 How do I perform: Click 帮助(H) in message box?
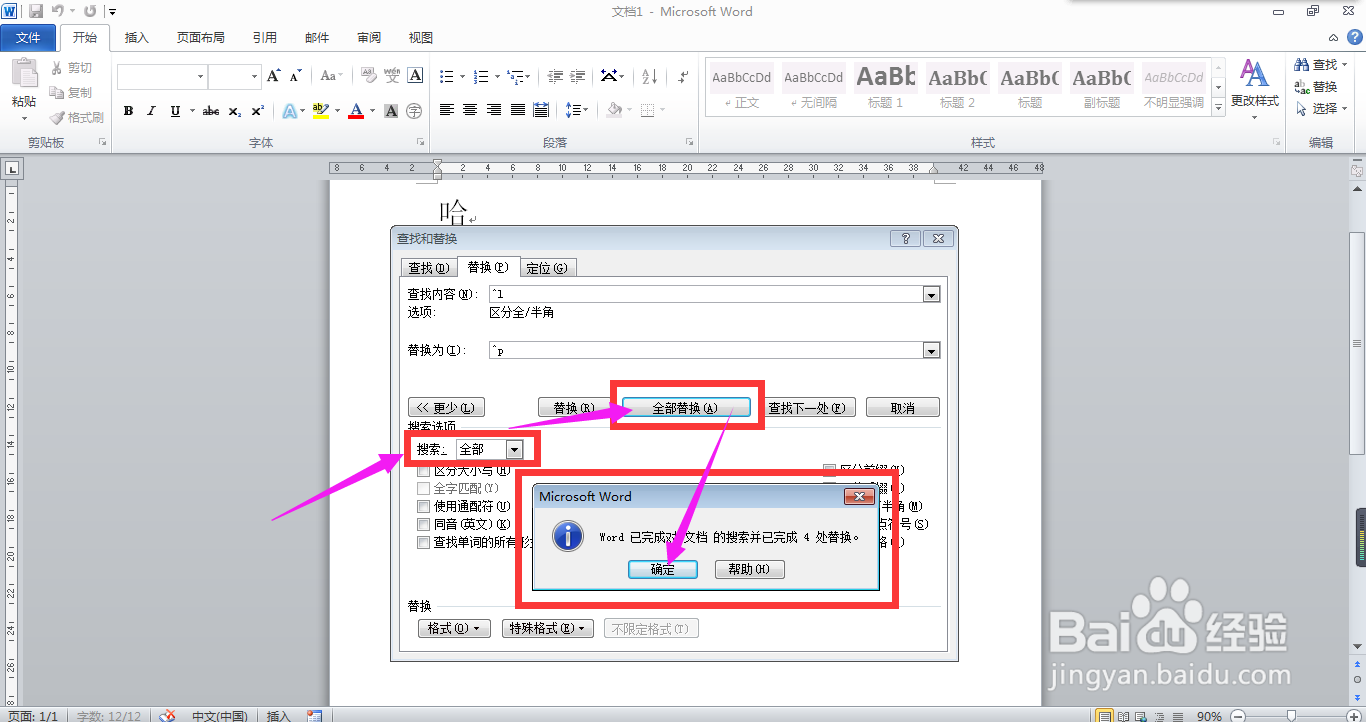click(x=749, y=569)
